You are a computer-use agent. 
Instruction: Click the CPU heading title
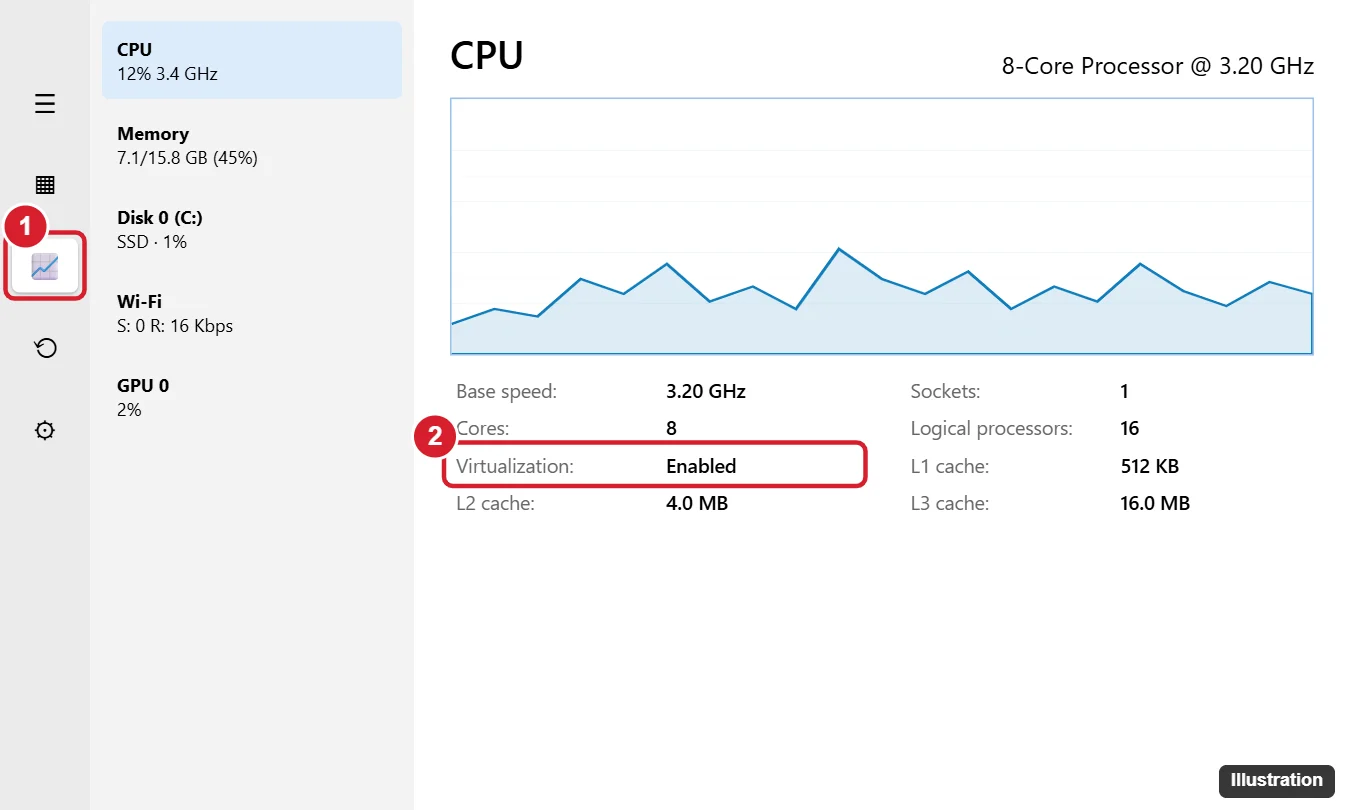pos(487,55)
